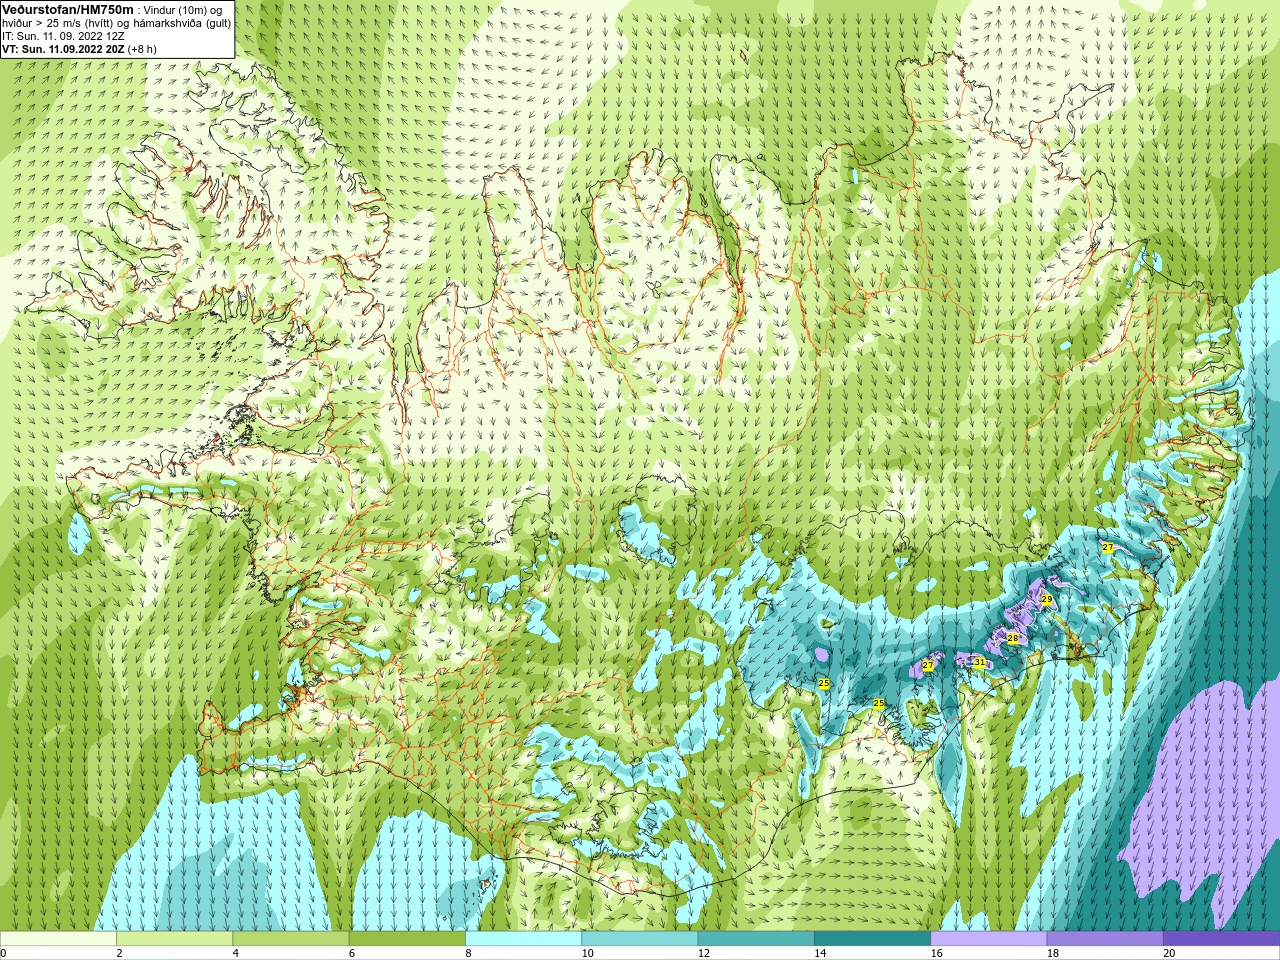Click the 'IT: Sun. 11. 09. 2022 12Z' line
The image size is (1280, 960).
(63, 36)
